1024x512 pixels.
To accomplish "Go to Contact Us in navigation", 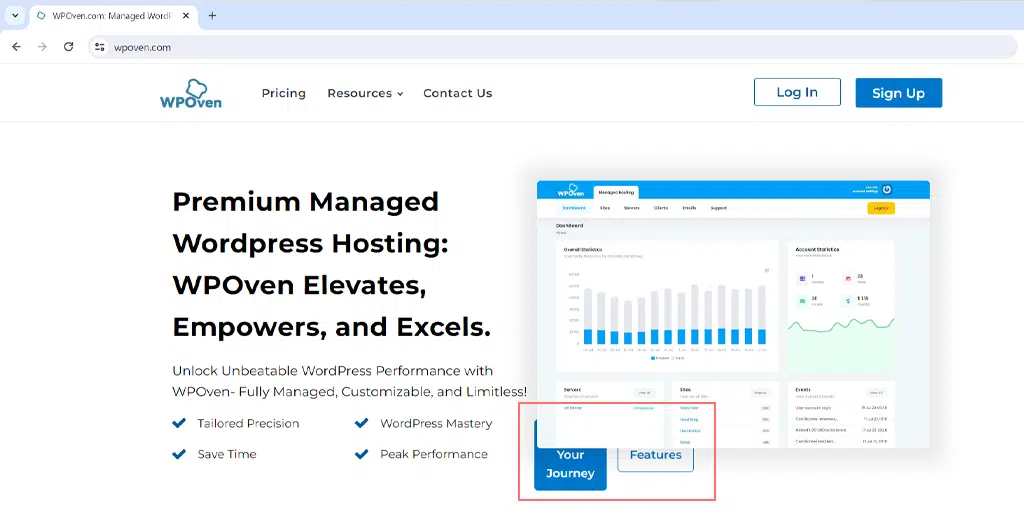I will coord(457,93).
